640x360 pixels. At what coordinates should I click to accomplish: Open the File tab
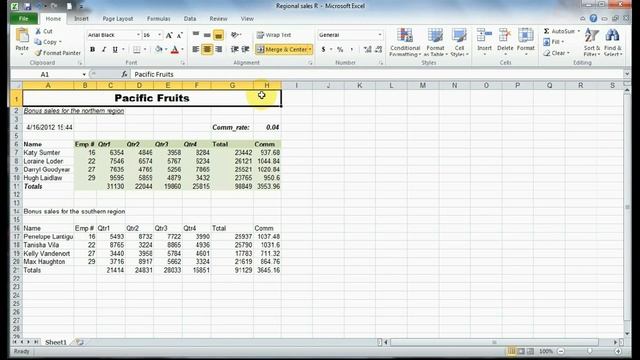(23, 19)
